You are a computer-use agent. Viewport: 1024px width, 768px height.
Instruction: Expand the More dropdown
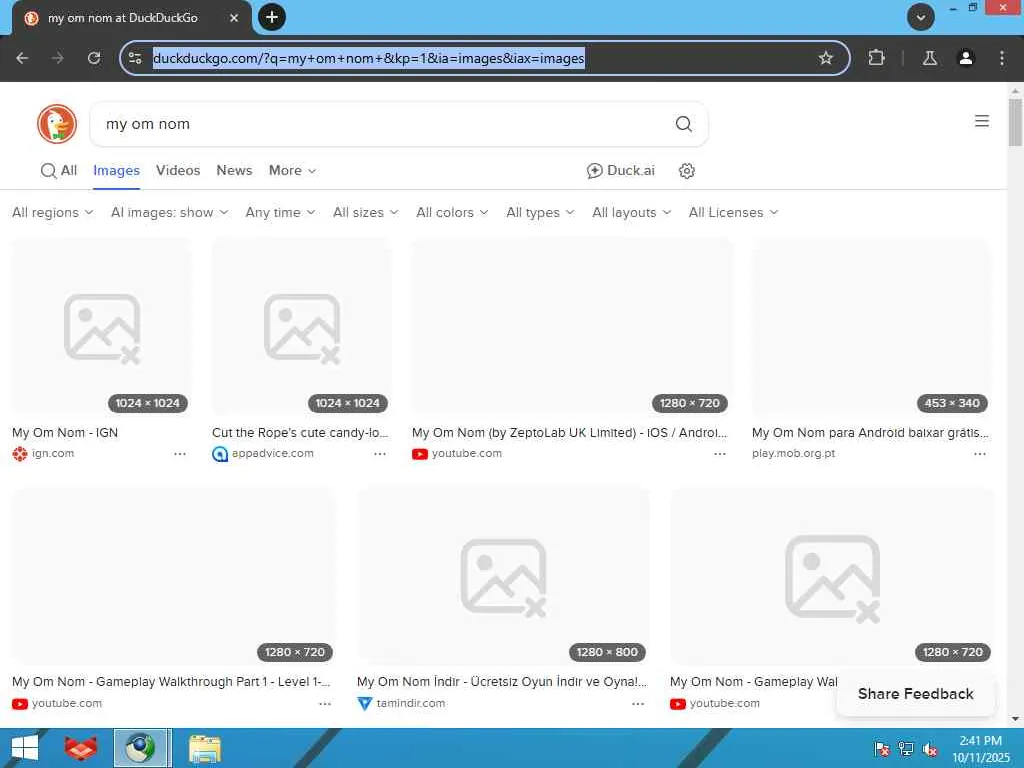[x=293, y=170]
